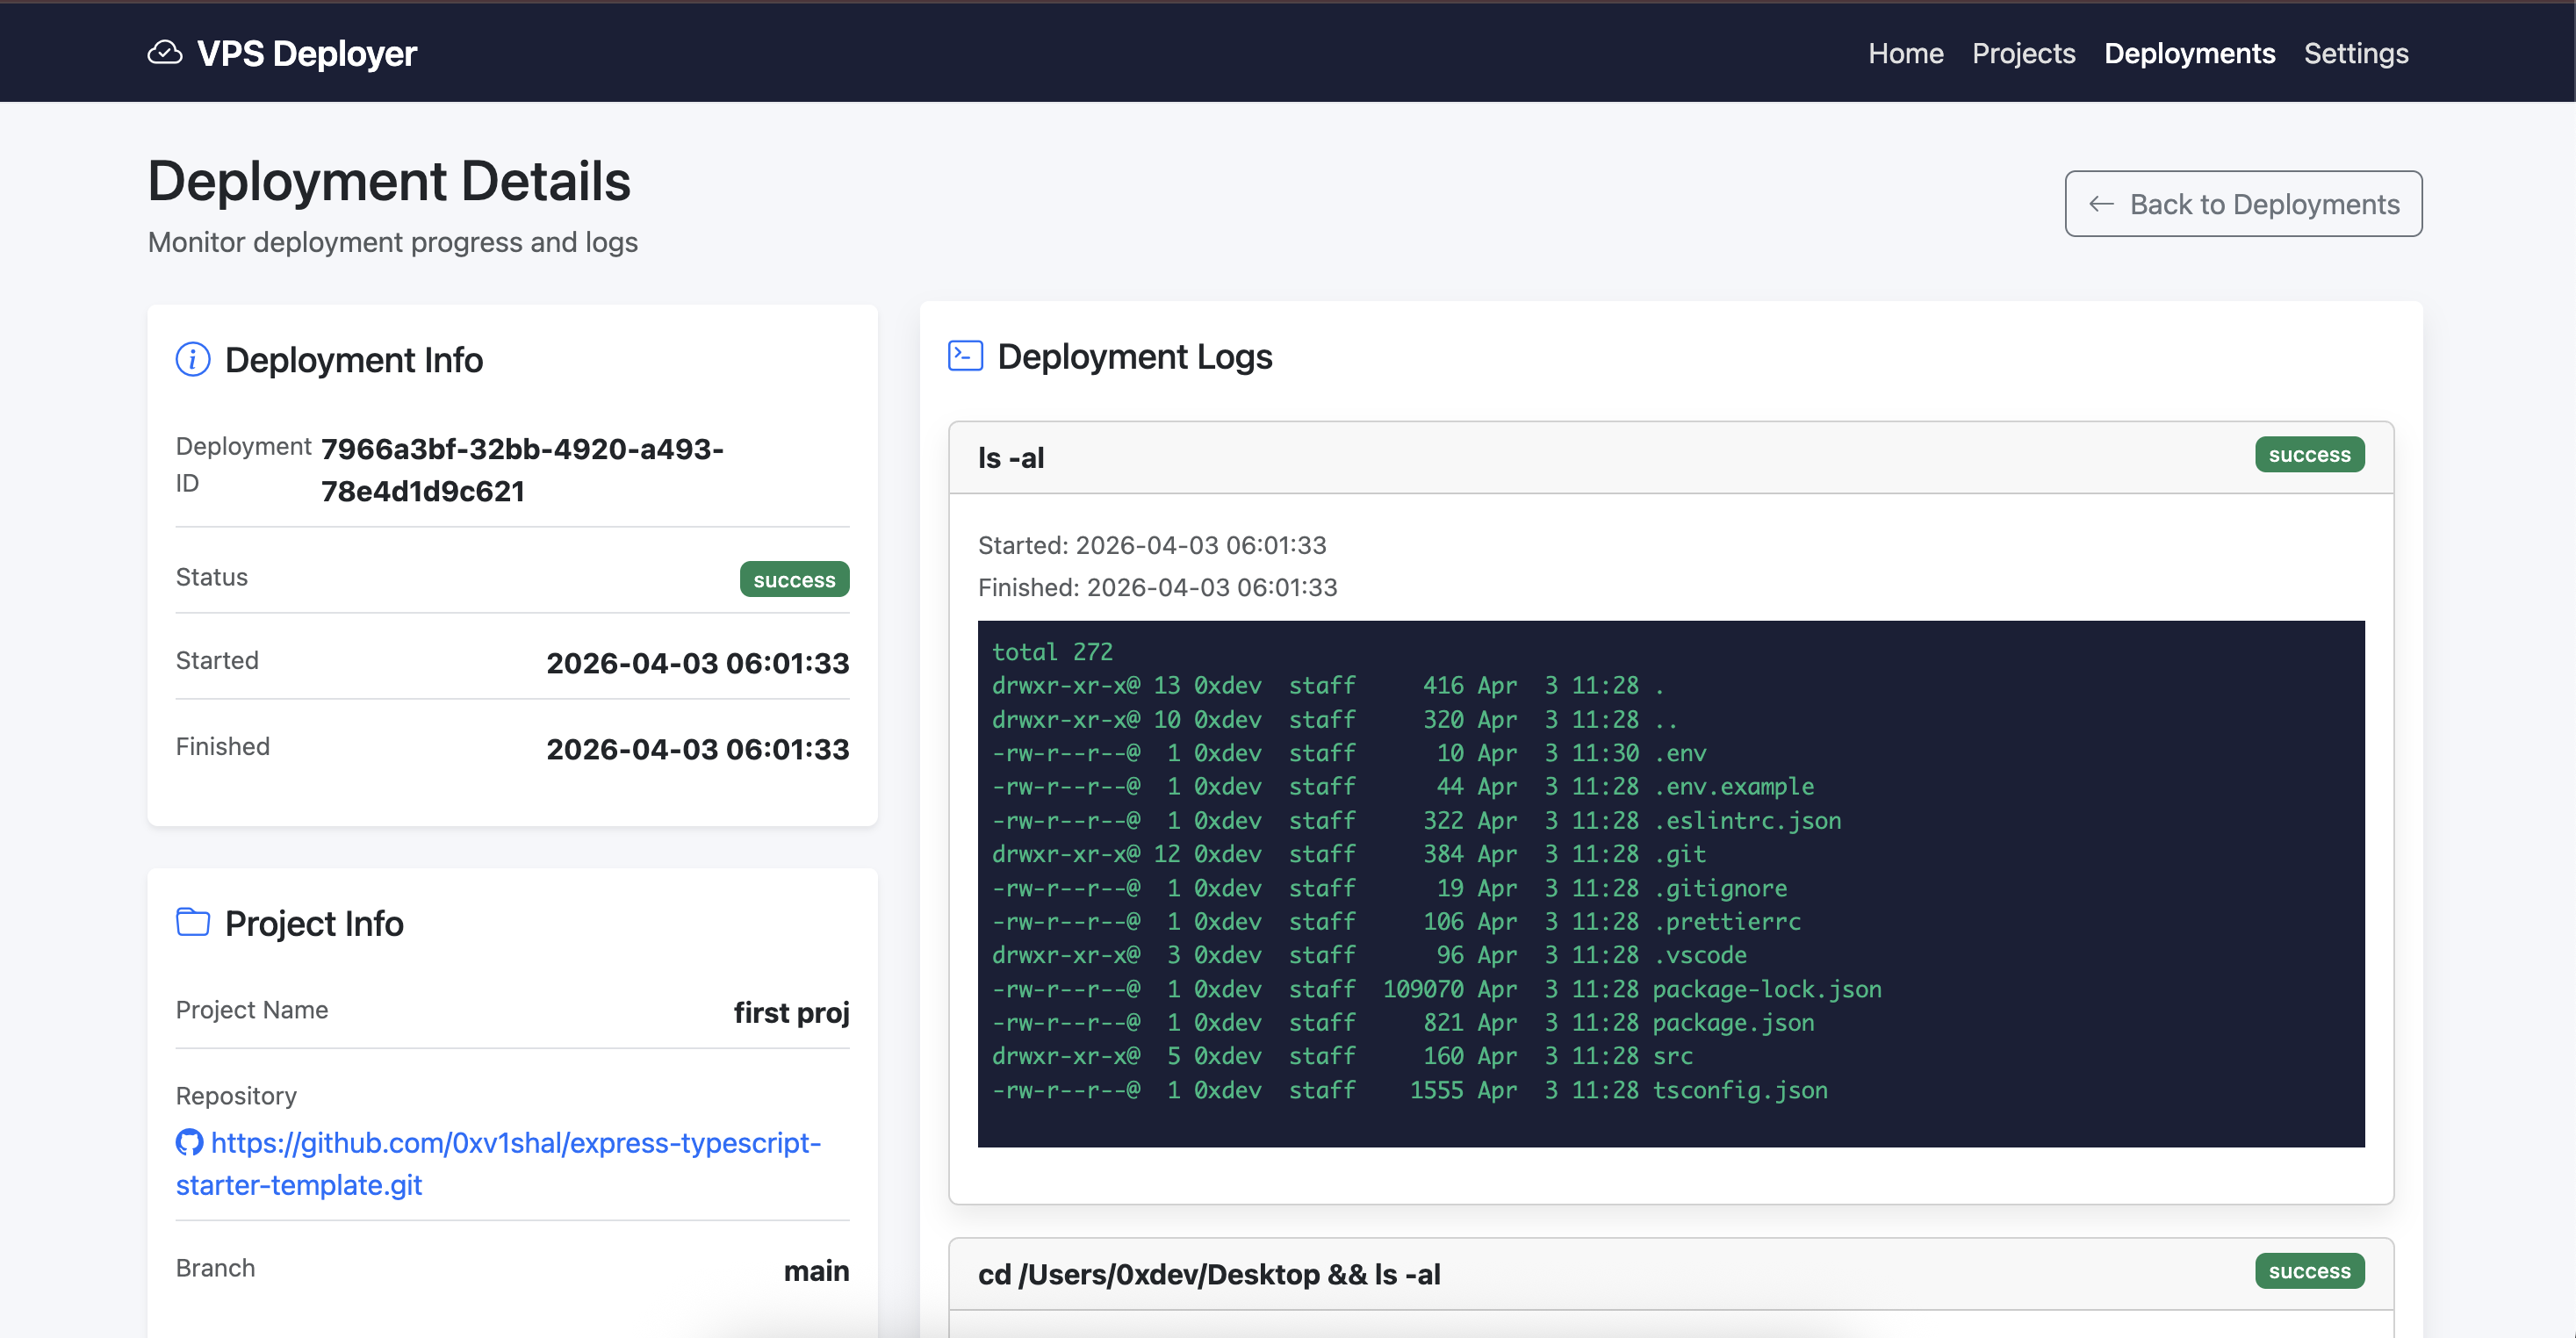Click the success badge on the ls -al card
The height and width of the screenshot is (1338, 2576).
(x=2310, y=454)
